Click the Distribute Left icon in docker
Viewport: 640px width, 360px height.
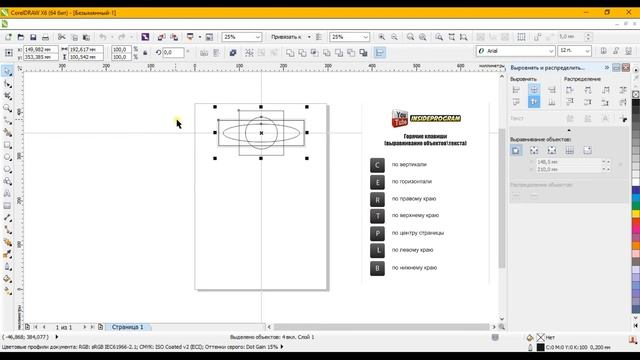[x=570, y=90]
